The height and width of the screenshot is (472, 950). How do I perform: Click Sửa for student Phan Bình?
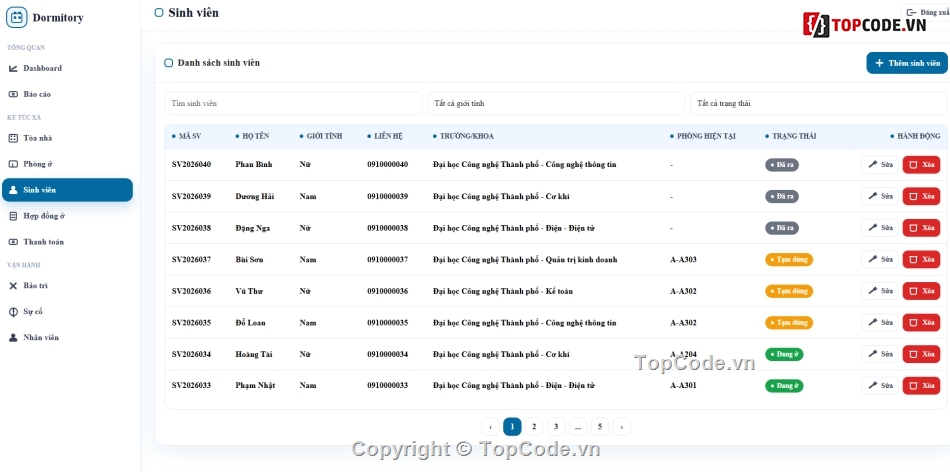[880, 165]
